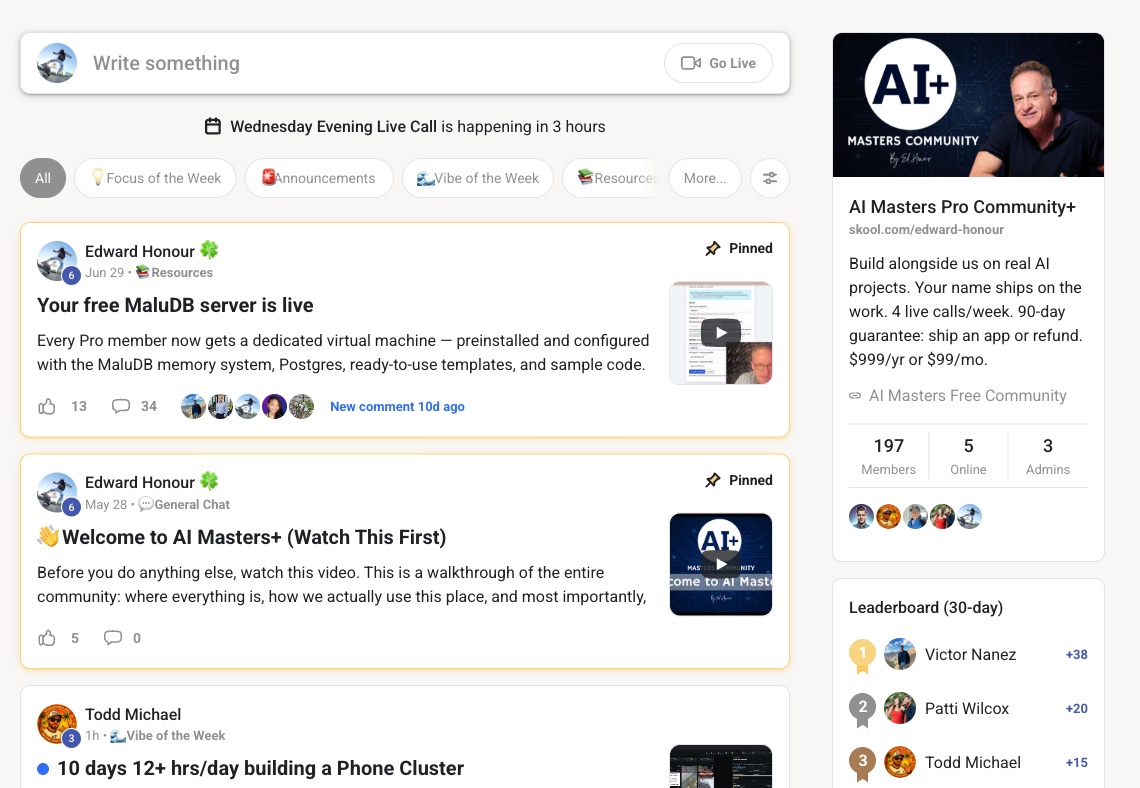This screenshot has width=1140, height=788.
Task: Click Todd Michael's leaderboard avatar
Action: (900, 763)
